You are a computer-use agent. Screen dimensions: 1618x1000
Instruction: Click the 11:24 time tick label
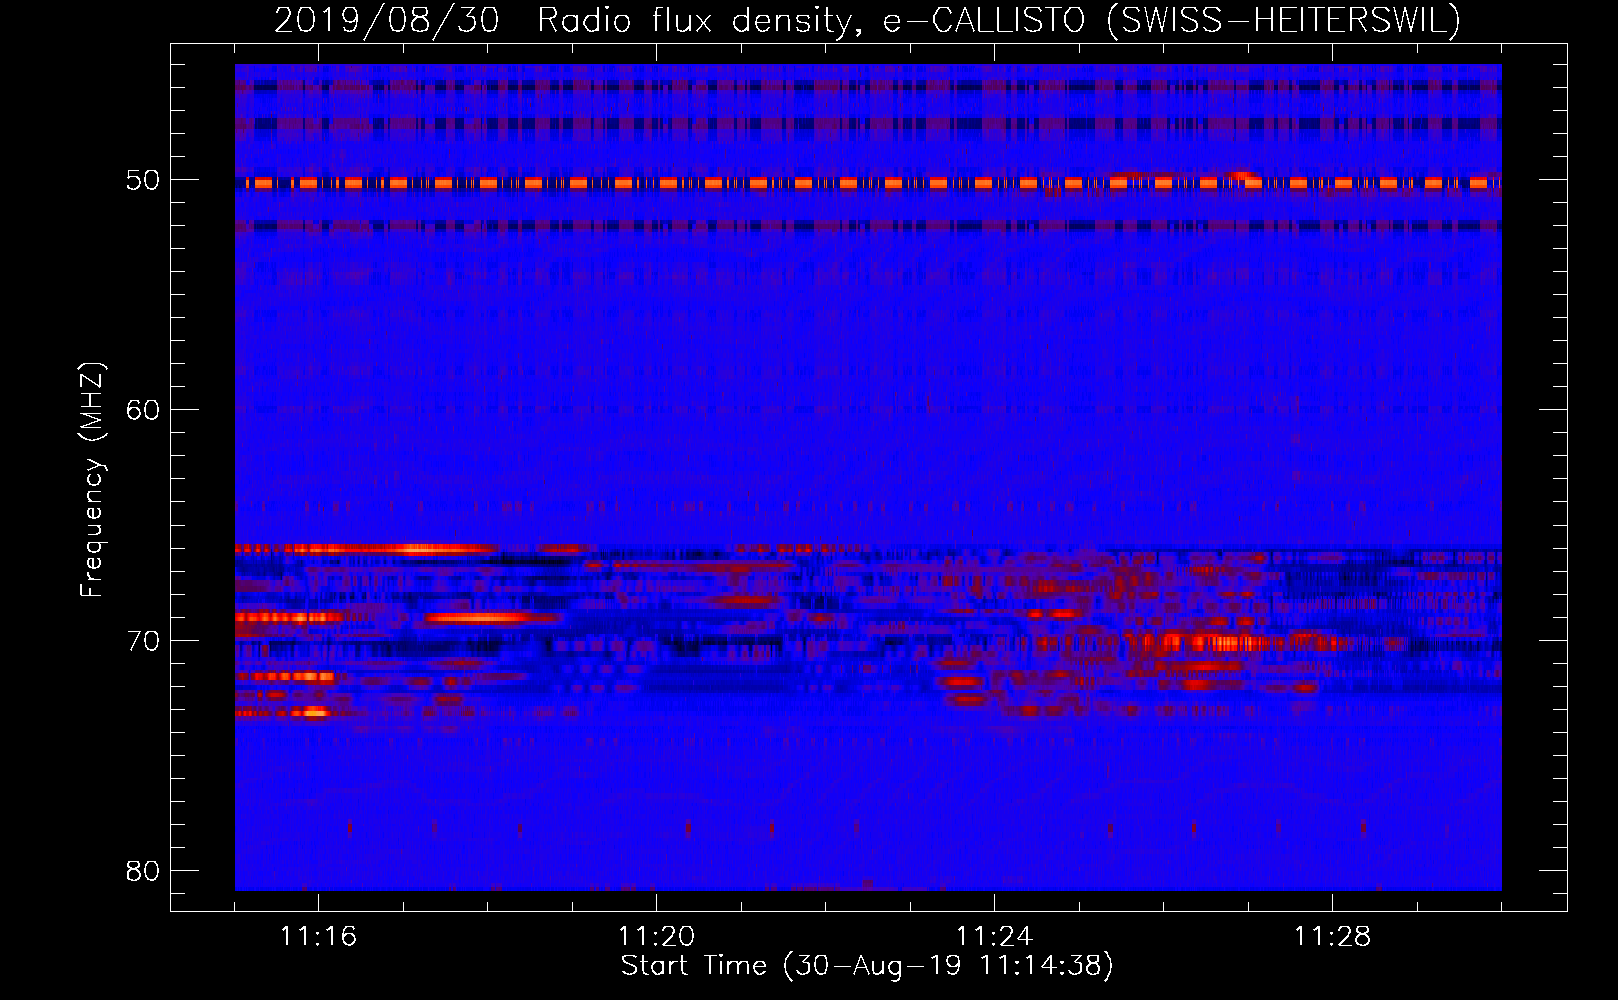coord(994,937)
